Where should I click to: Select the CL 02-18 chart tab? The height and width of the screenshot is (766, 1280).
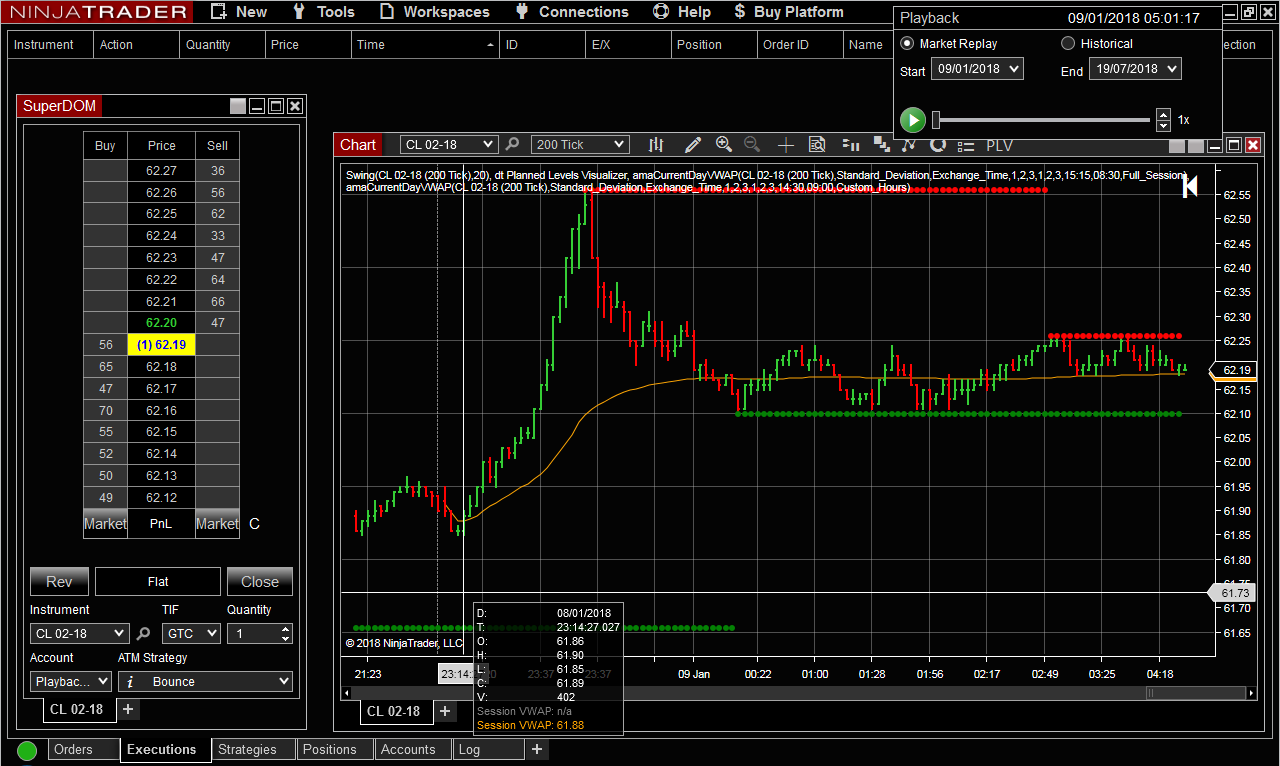coord(397,711)
